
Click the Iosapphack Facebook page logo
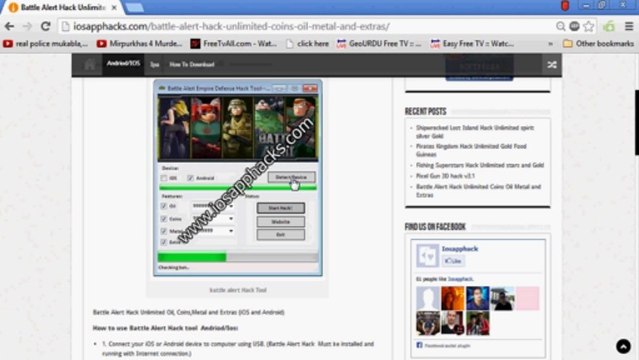coord(427,256)
